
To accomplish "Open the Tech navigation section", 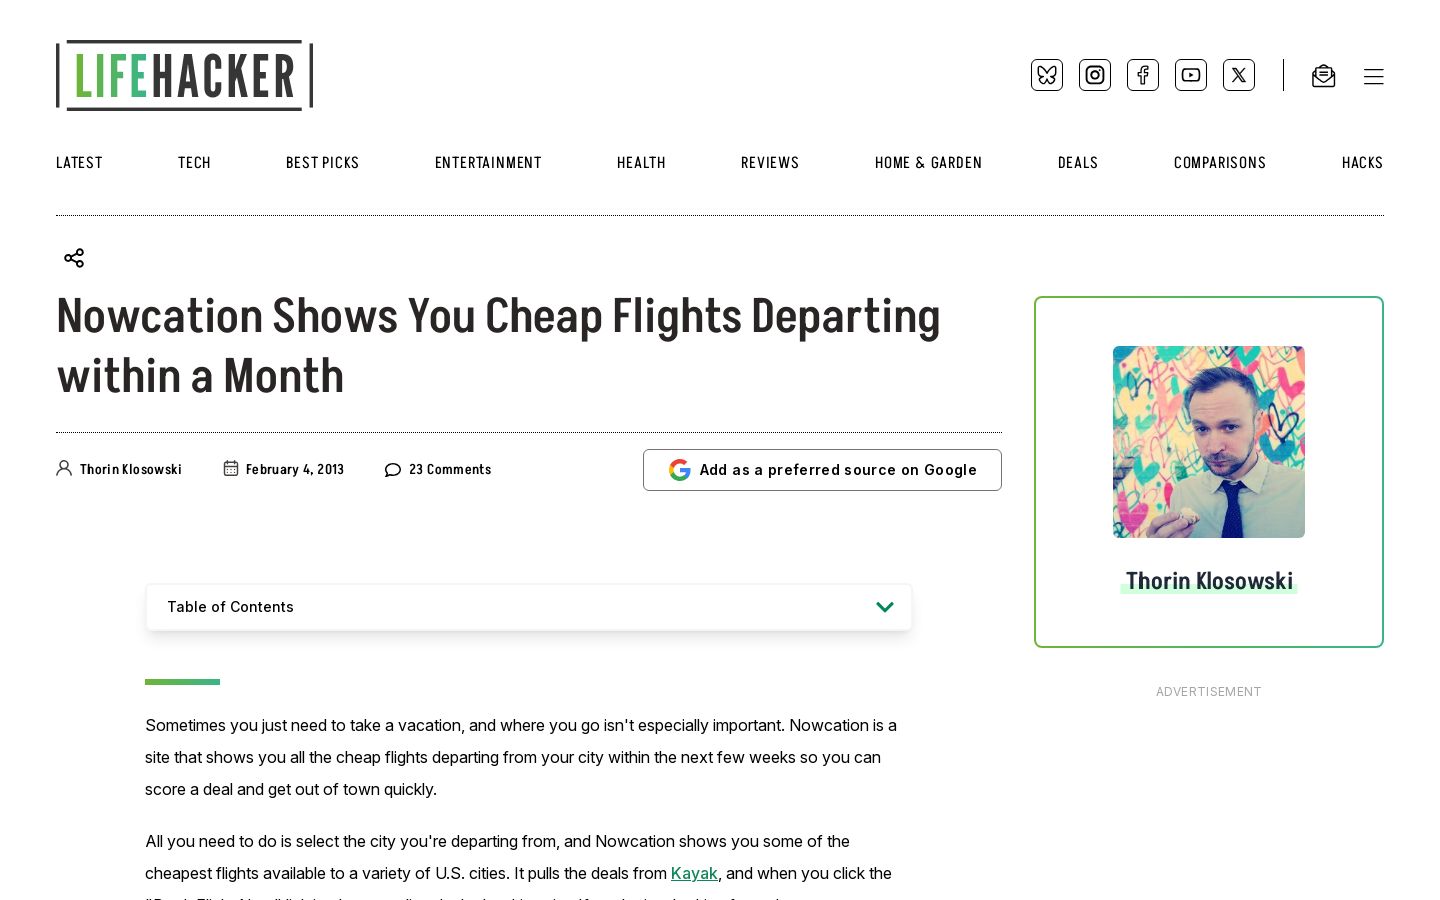I will pos(194,163).
